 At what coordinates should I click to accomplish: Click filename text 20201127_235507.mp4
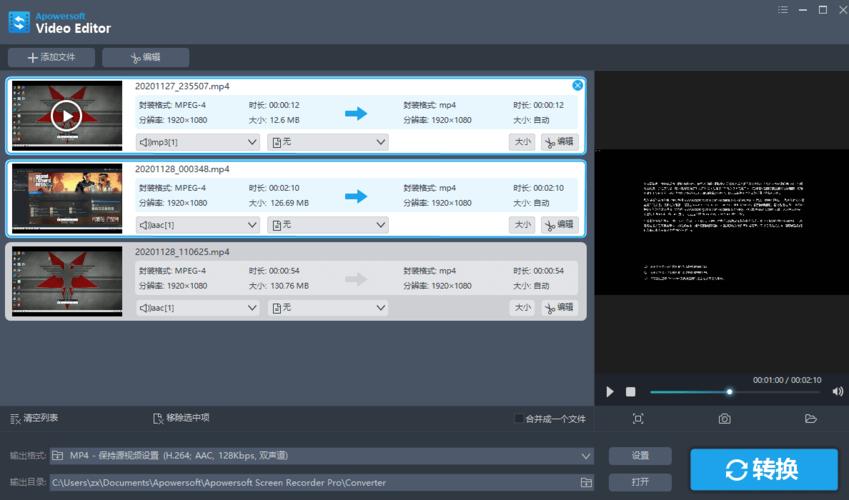tap(182, 86)
